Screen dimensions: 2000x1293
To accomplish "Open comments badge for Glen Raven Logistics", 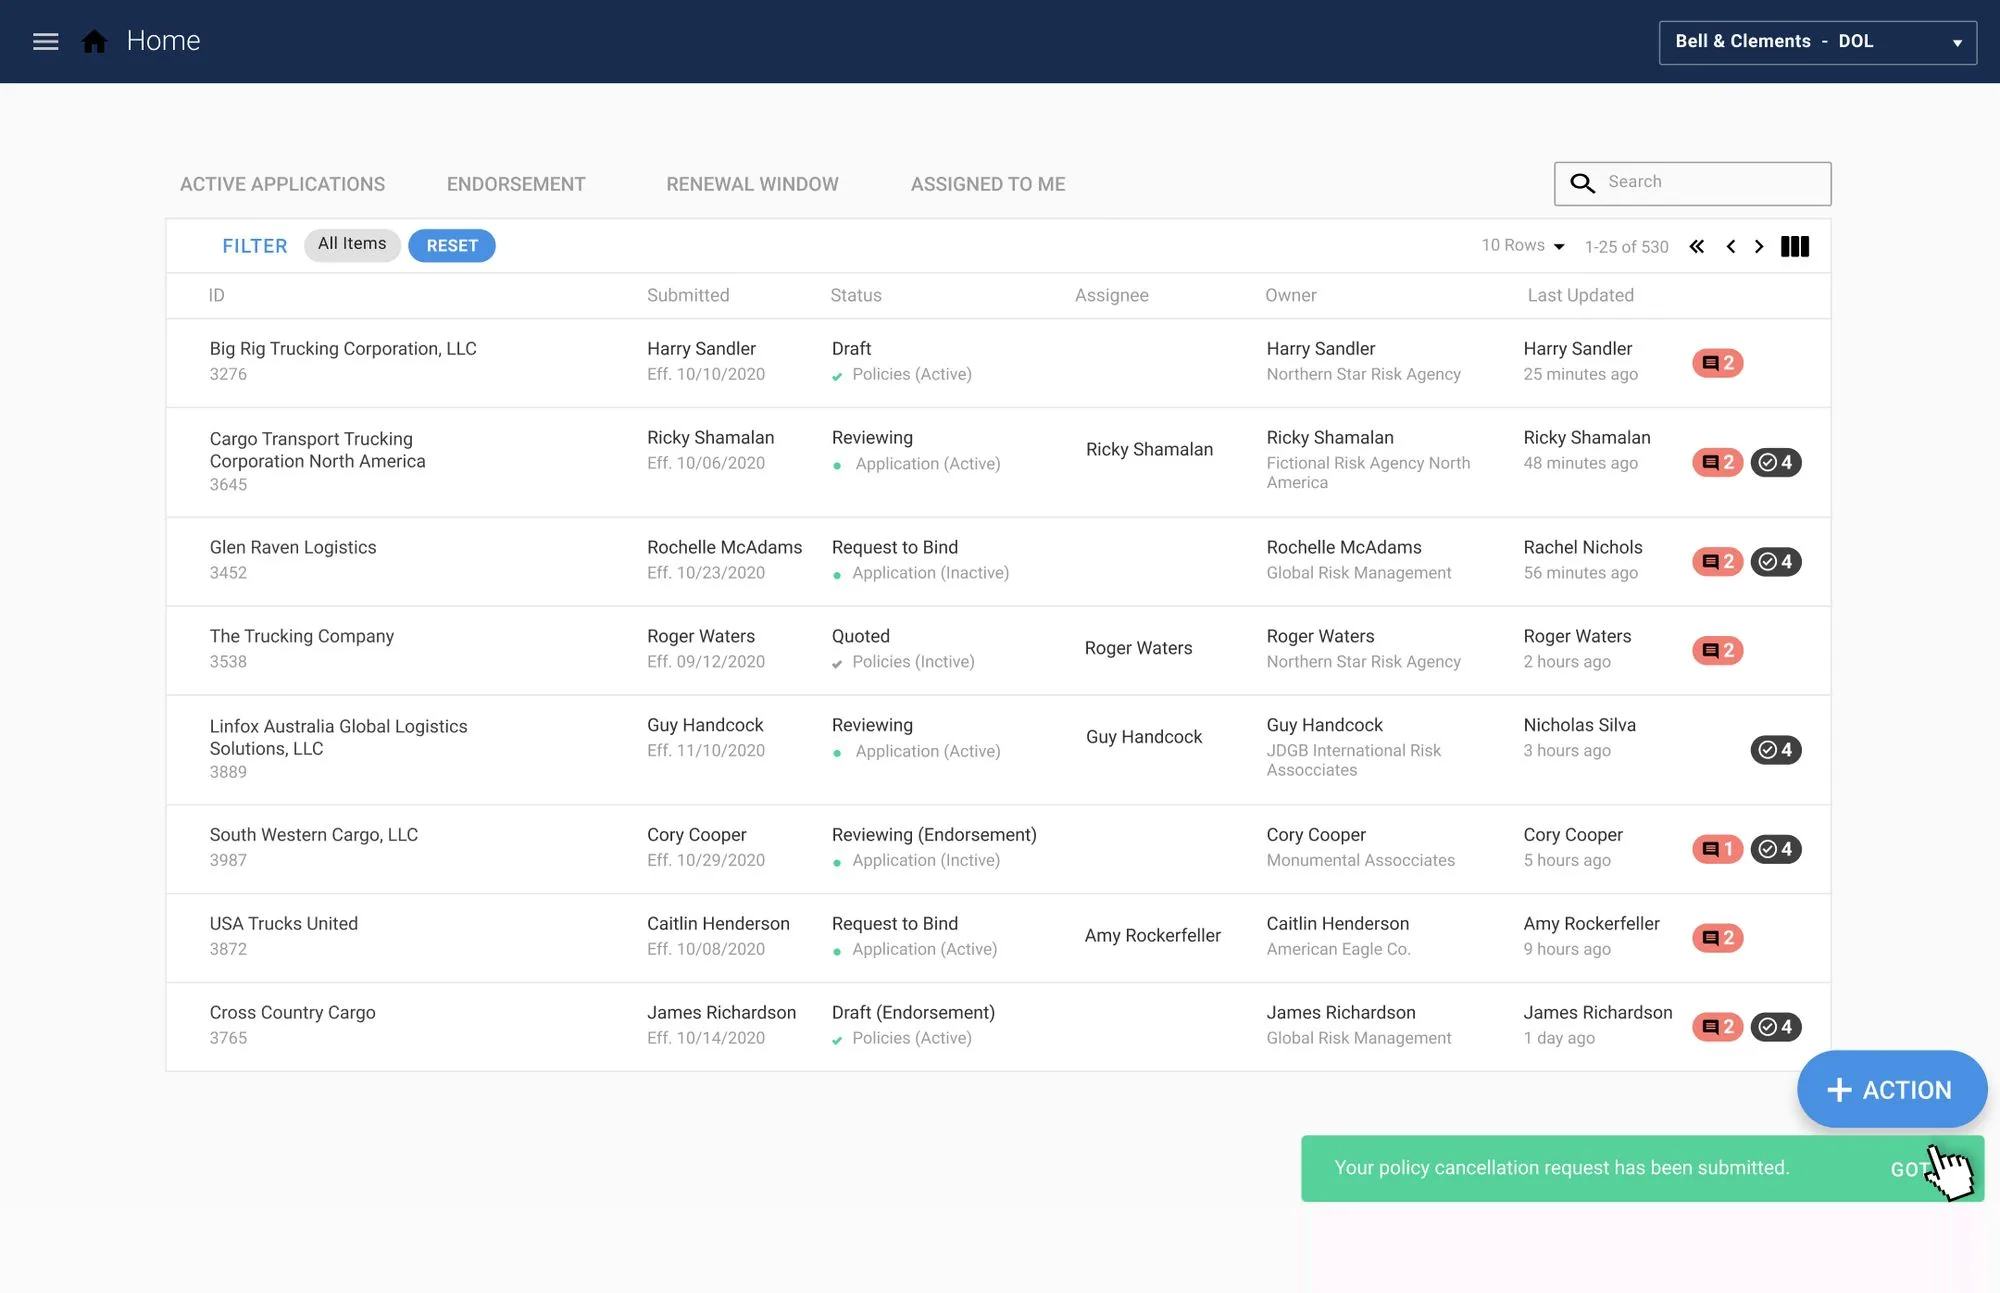I will 1717,561.
